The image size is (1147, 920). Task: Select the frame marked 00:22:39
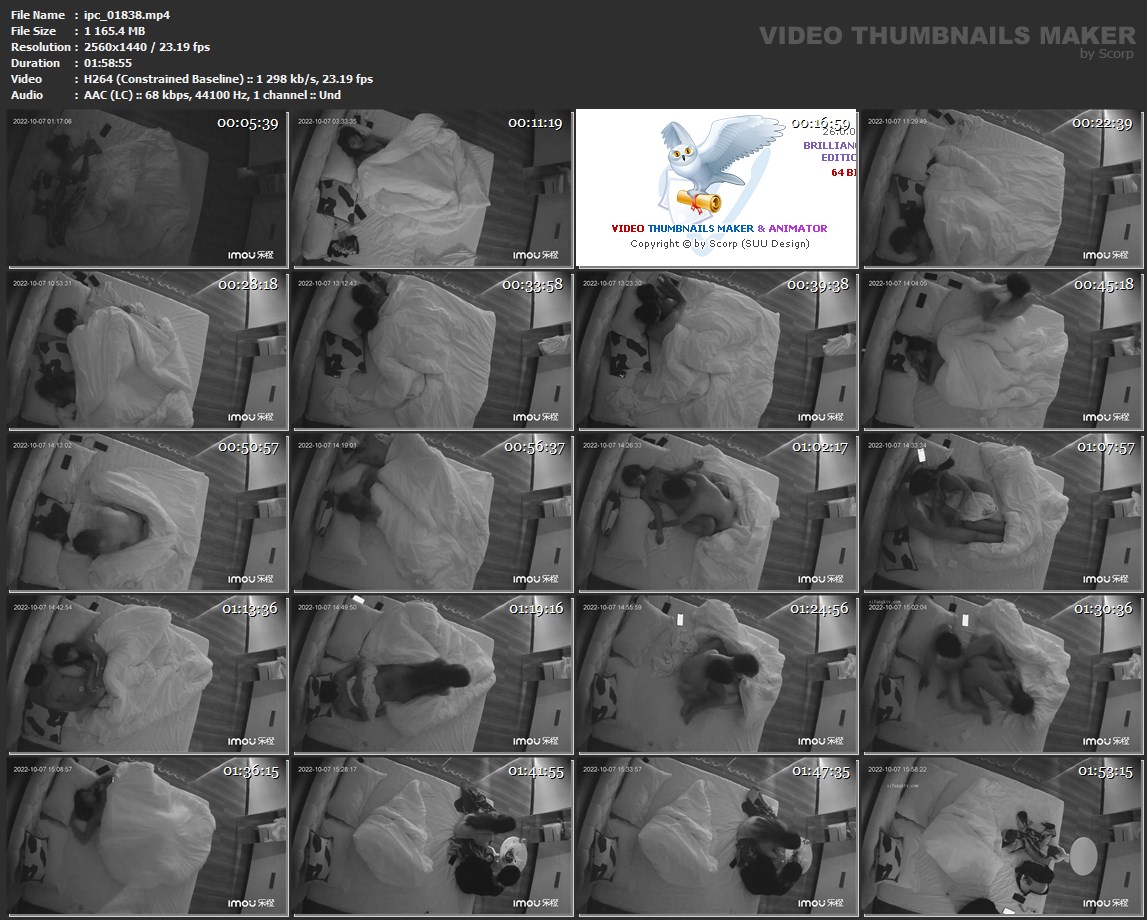[1000, 188]
